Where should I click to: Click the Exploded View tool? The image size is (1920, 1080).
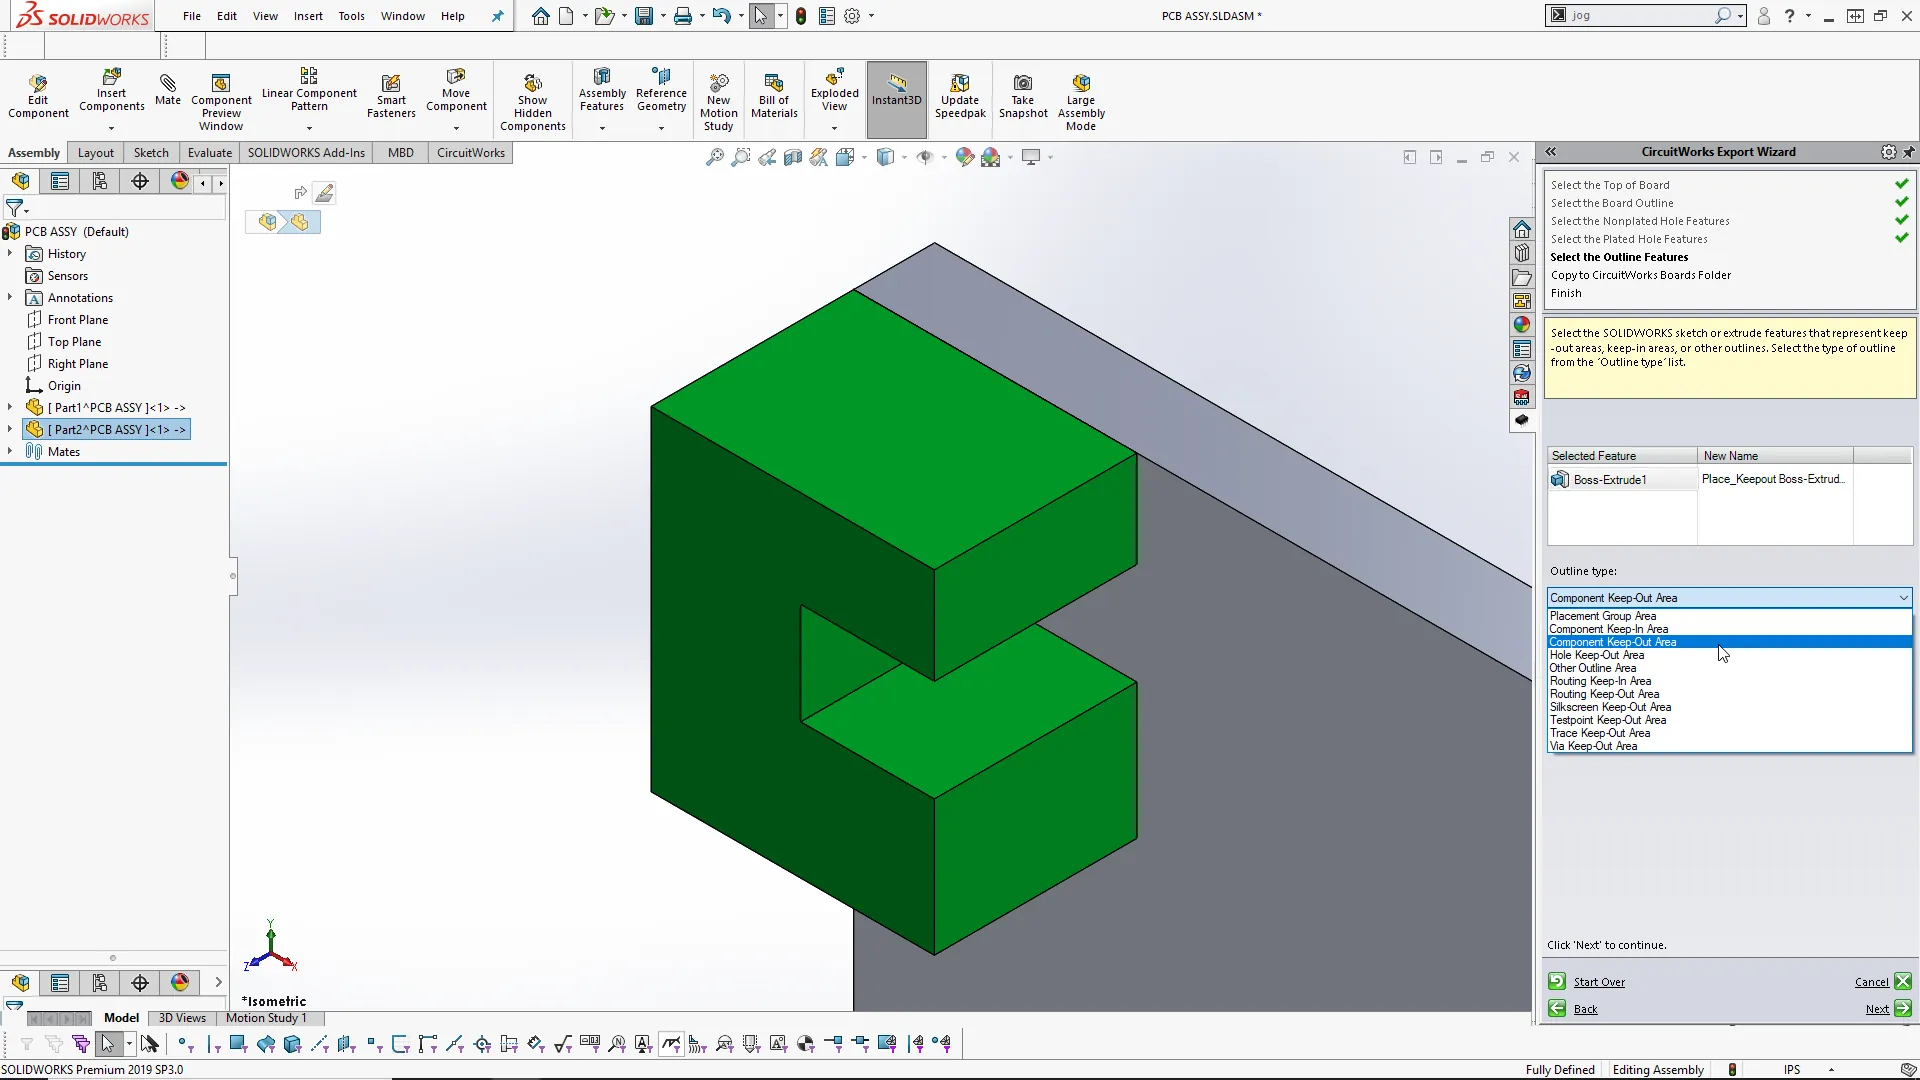[835, 90]
